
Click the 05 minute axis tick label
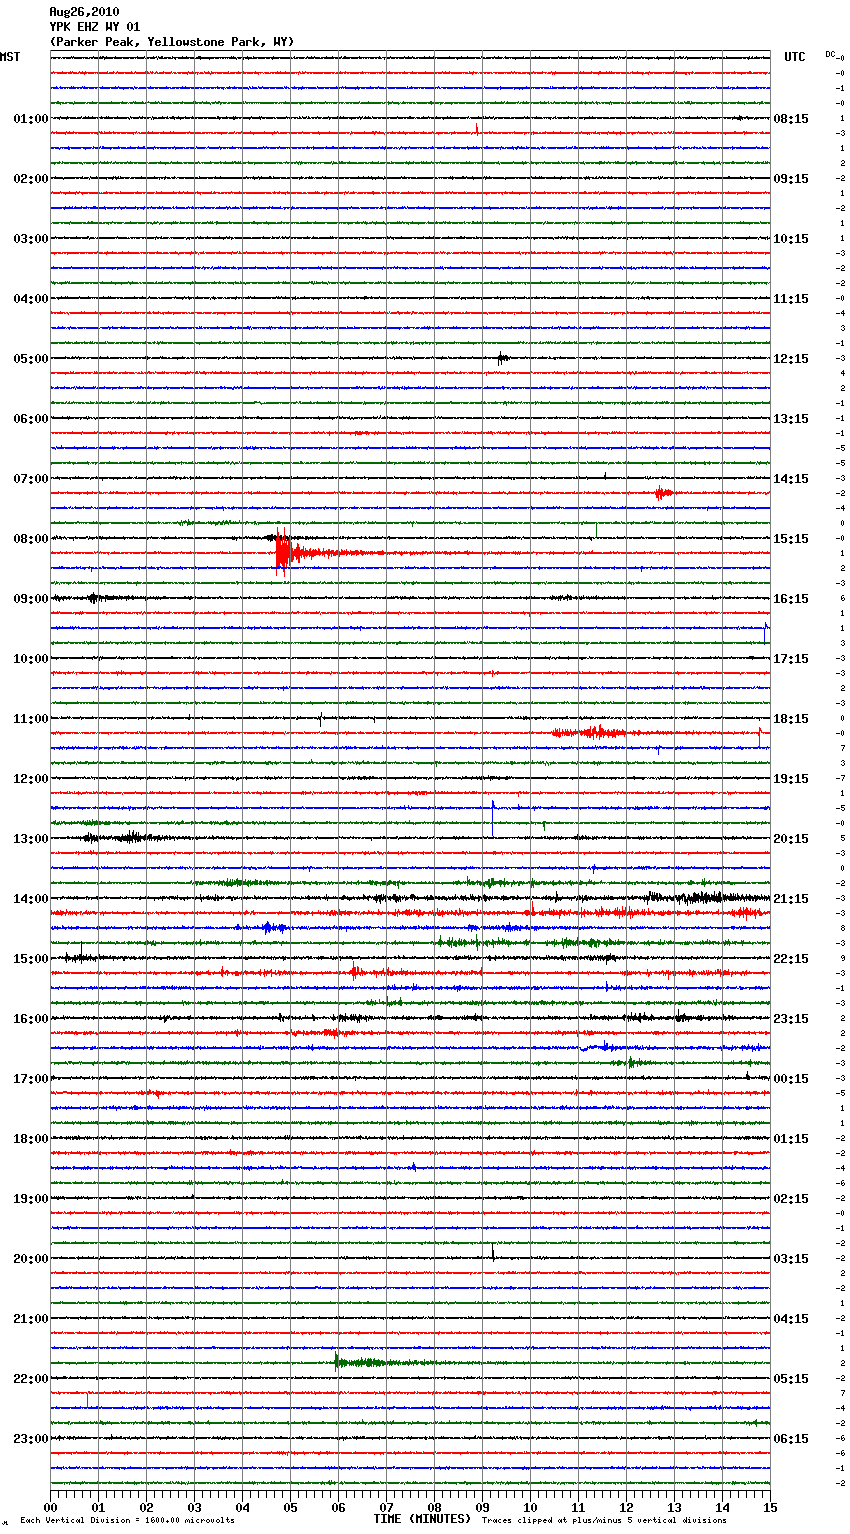[x=290, y=1507]
